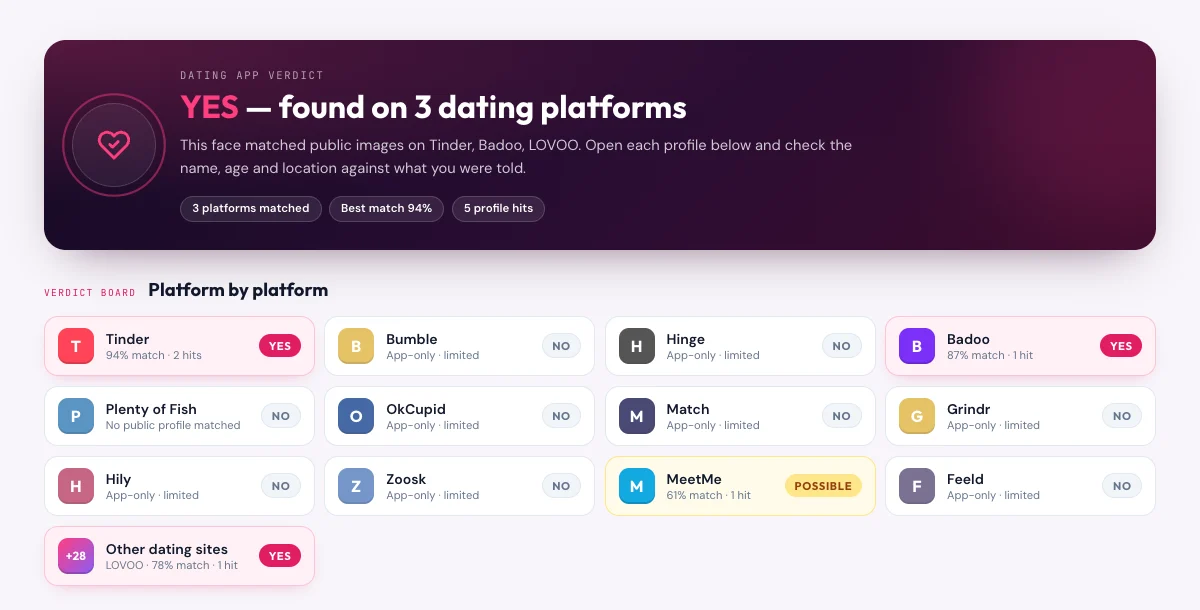Click the +28 other sites icon
The width and height of the screenshot is (1200, 610).
click(x=76, y=556)
